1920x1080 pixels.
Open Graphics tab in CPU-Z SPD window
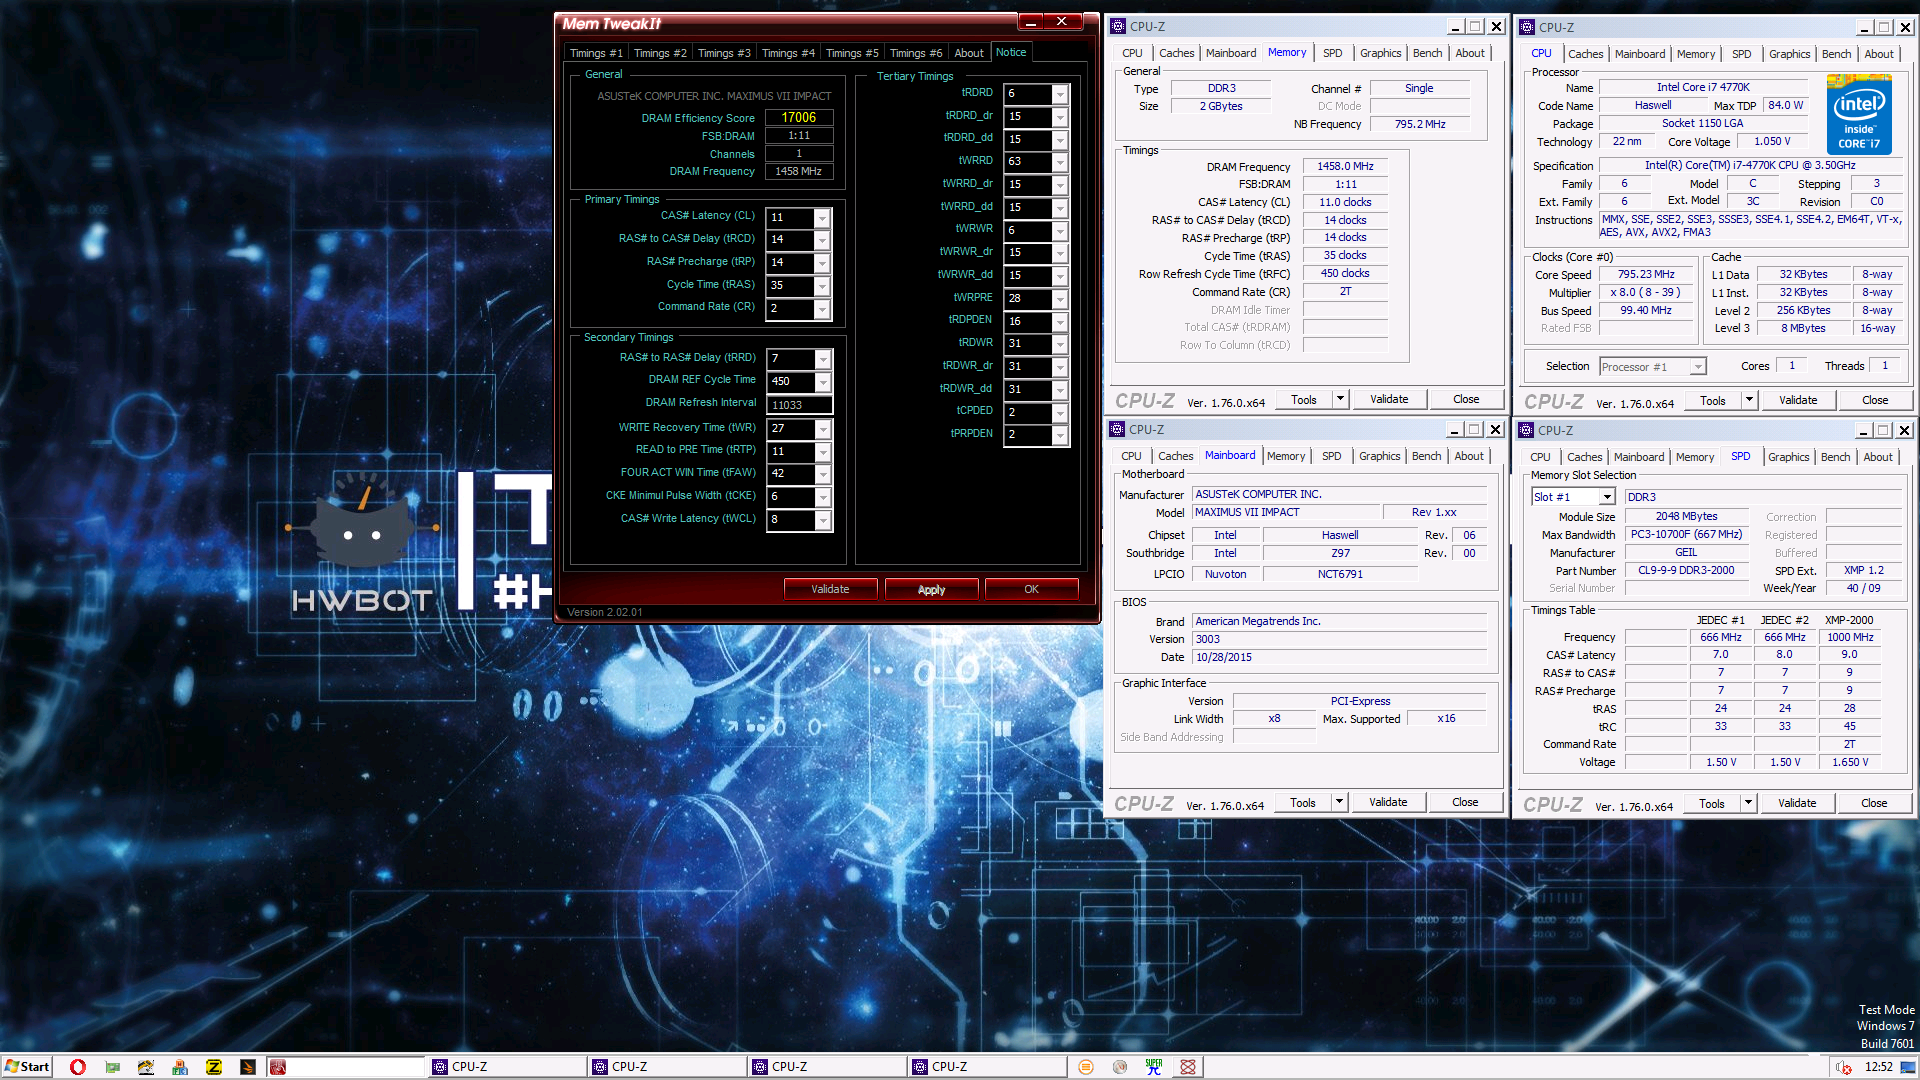click(x=1788, y=457)
